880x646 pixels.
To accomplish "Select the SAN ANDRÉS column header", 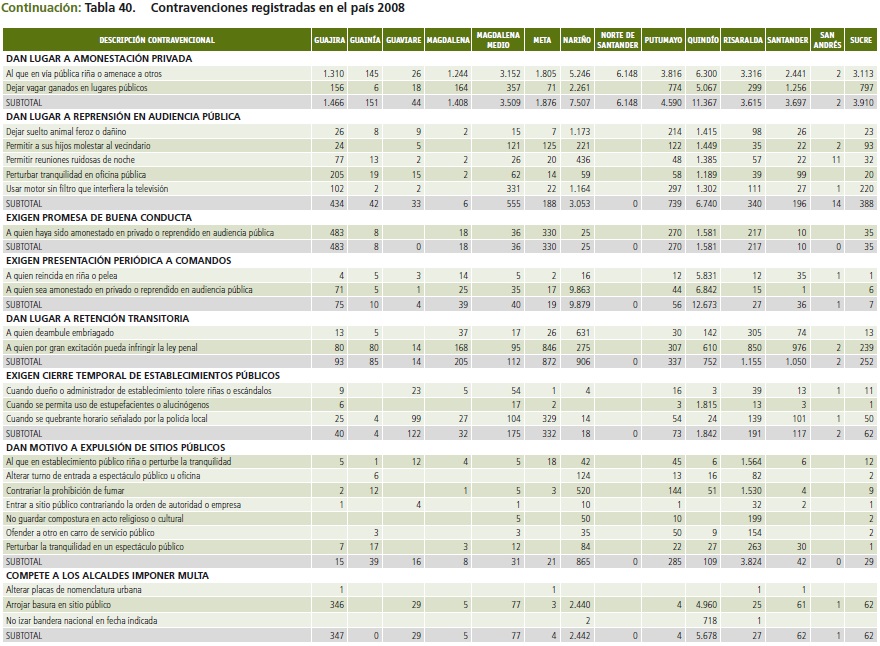I will pyautogui.click(x=827, y=40).
